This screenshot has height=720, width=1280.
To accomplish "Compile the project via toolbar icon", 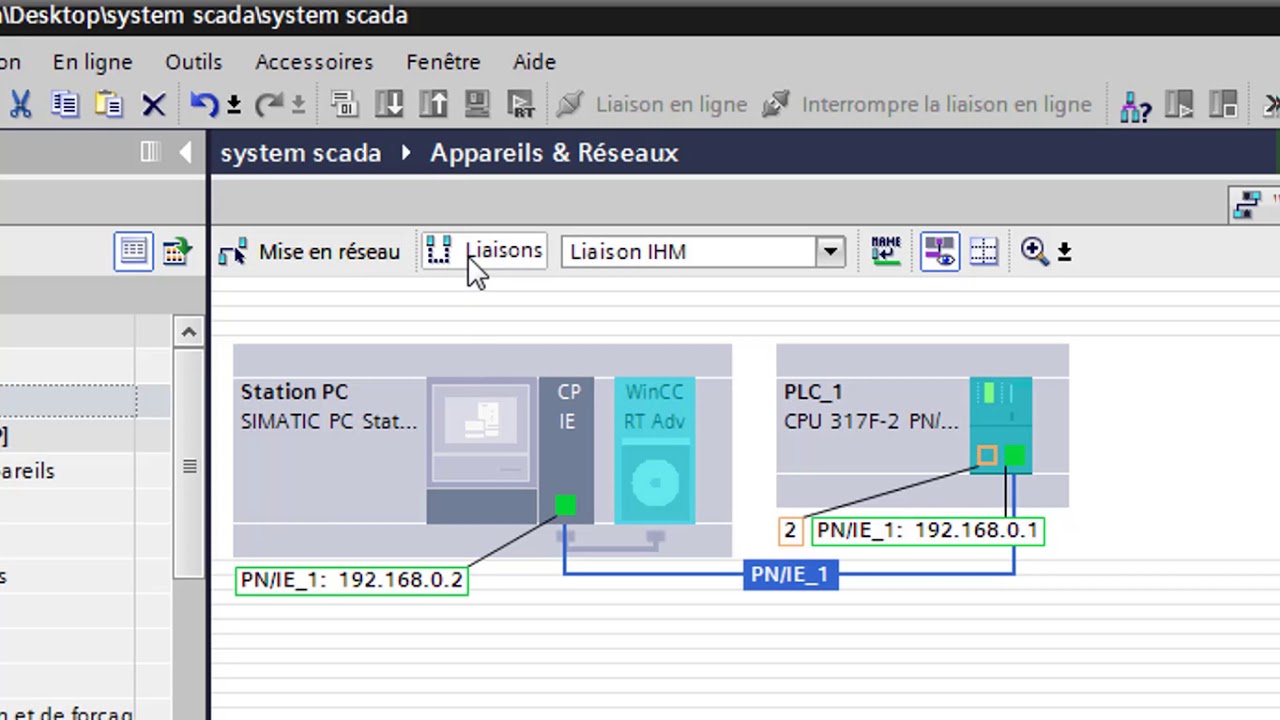I will (x=344, y=104).
